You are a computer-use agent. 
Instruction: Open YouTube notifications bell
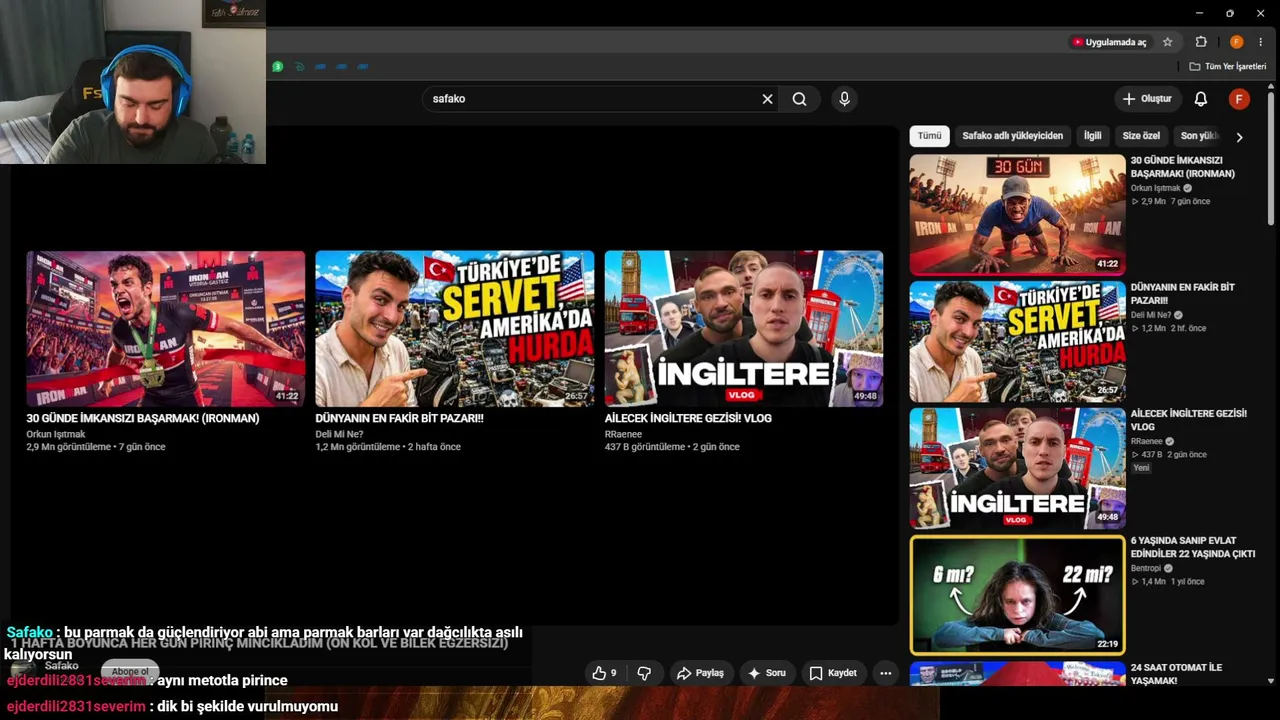click(x=1201, y=99)
